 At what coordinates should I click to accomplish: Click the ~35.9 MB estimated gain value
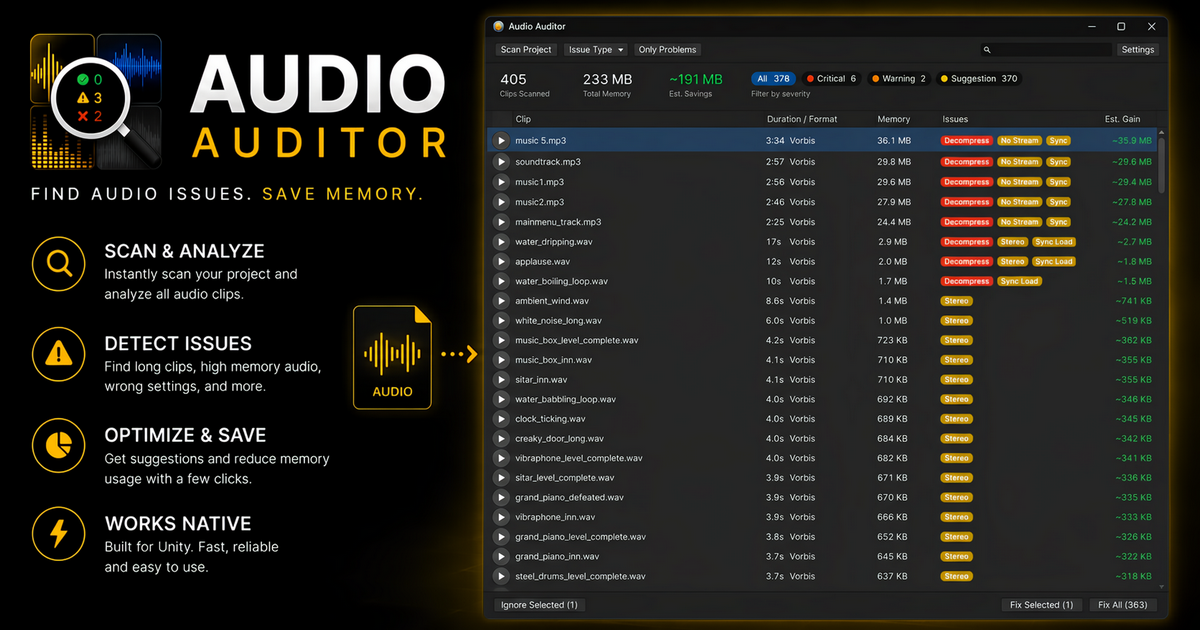coord(1132,141)
